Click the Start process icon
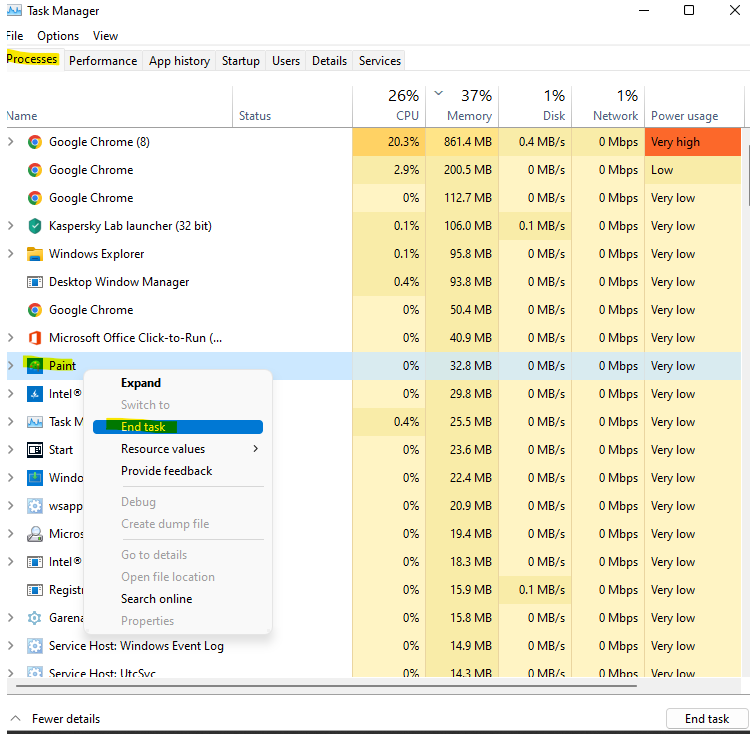The image size is (750, 734). click(x=34, y=450)
